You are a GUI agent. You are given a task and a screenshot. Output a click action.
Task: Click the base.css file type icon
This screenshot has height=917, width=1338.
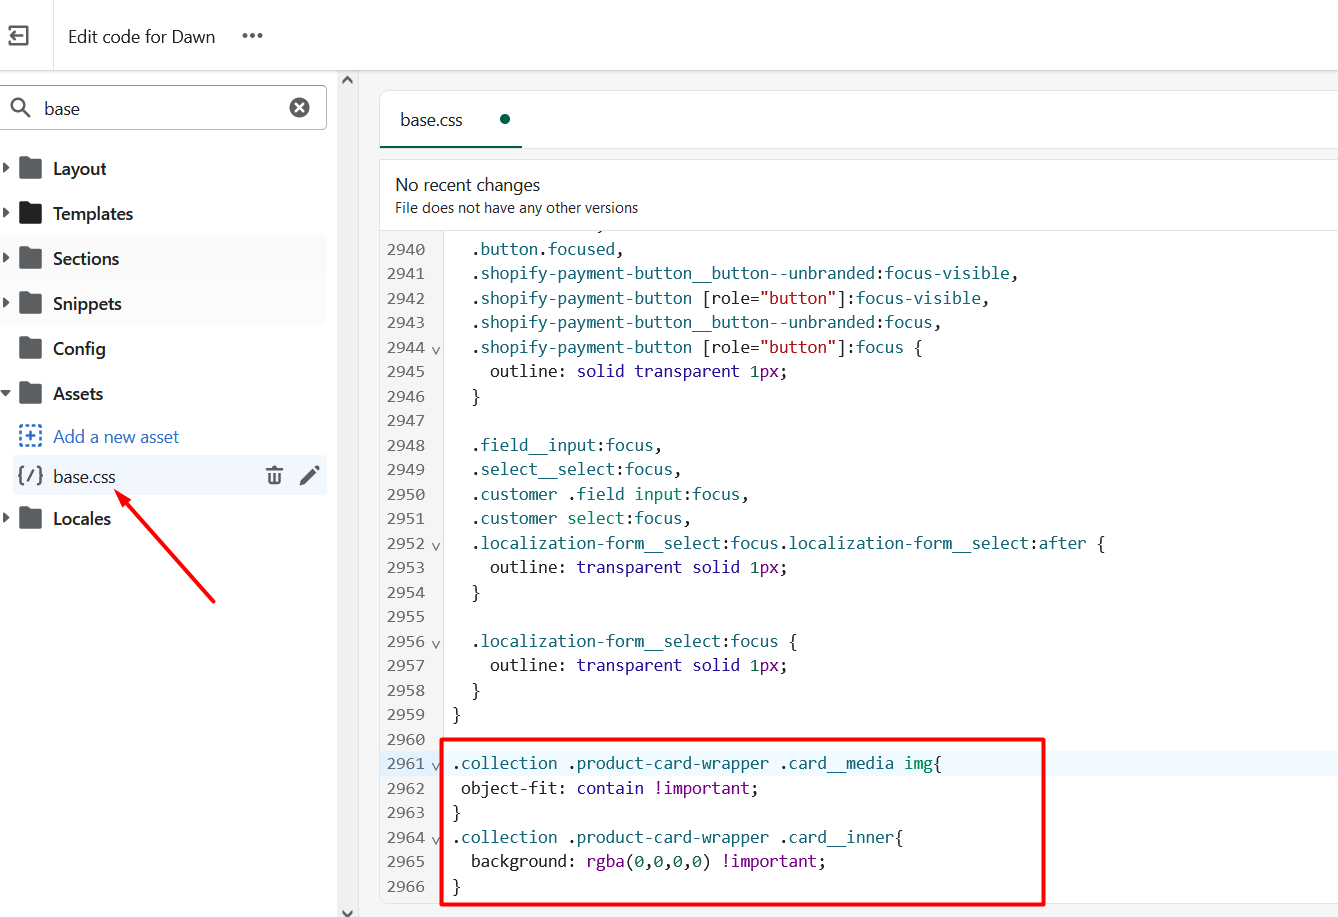click(x=31, y=476)
